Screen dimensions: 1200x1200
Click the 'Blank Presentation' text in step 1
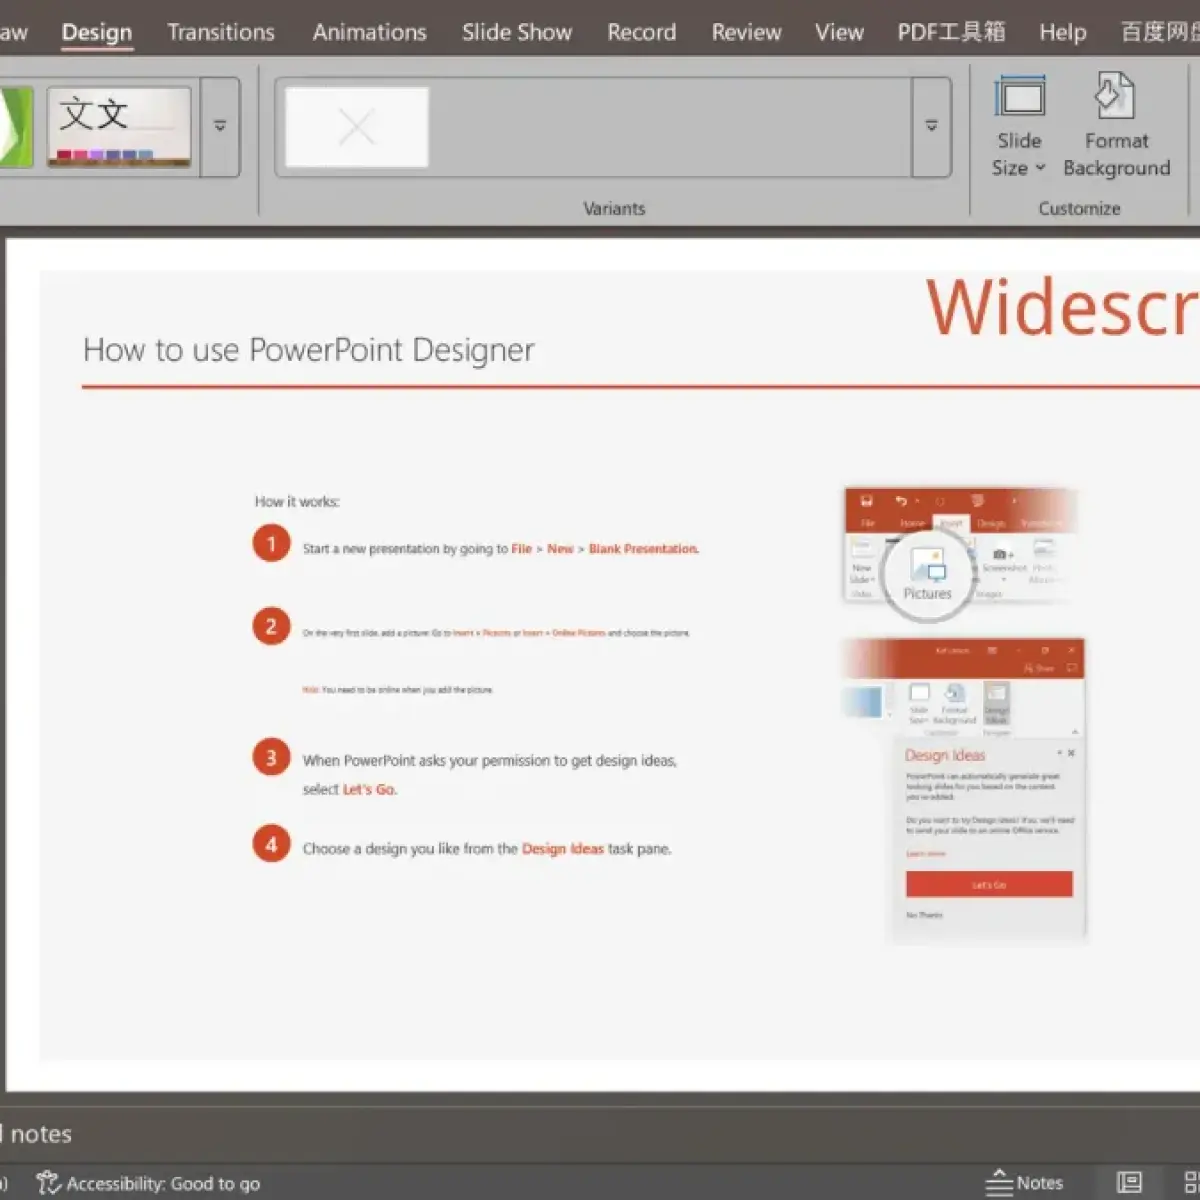click(x=643, y=549)
